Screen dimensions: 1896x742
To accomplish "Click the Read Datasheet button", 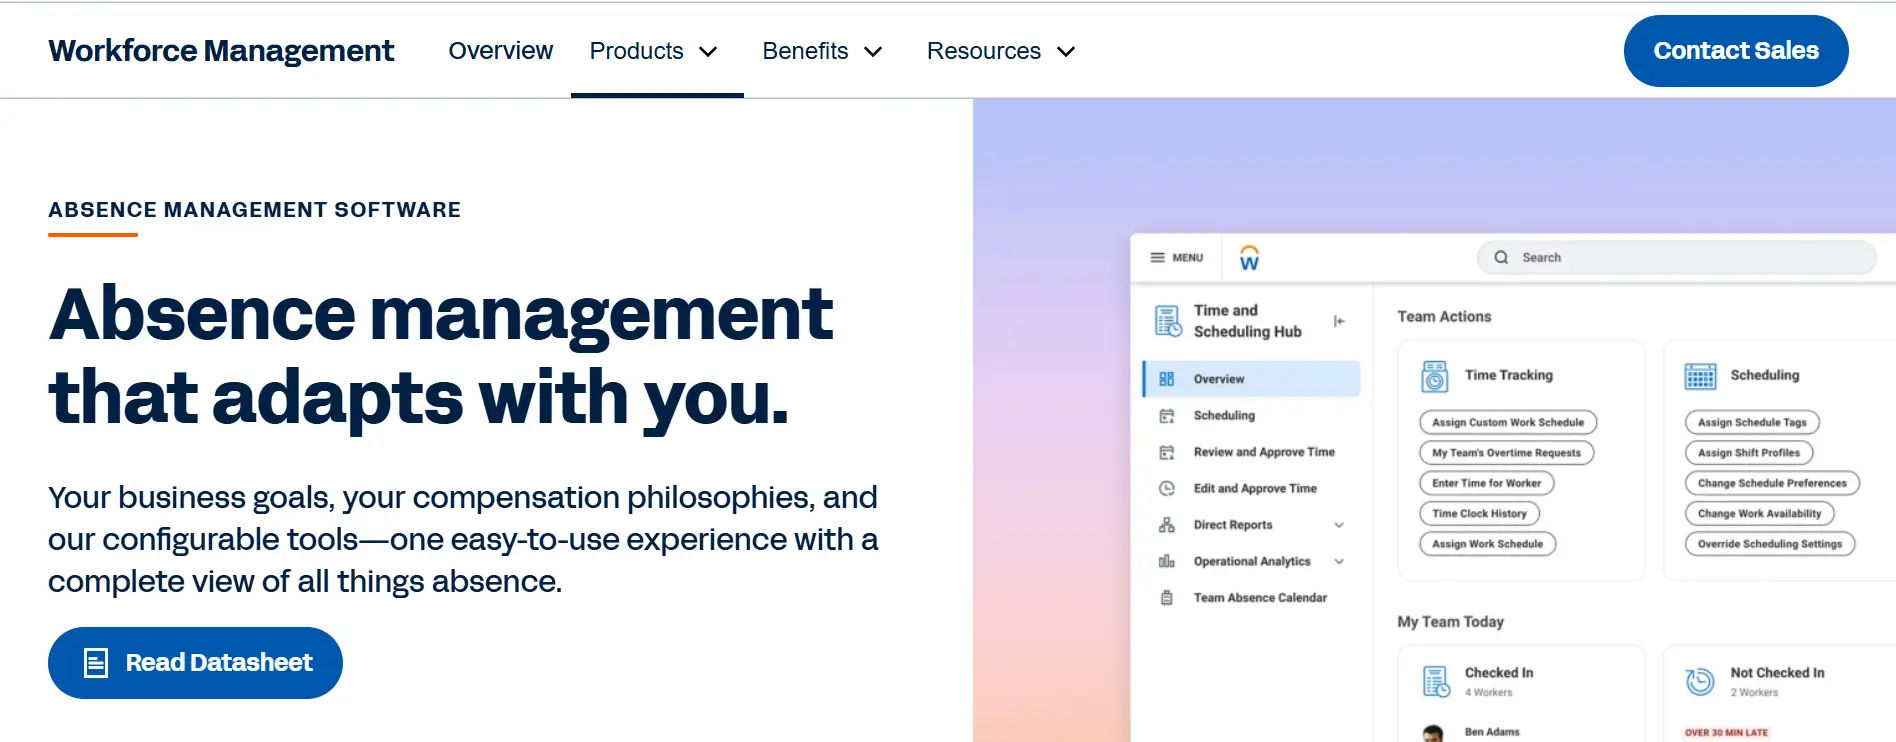I will click(195, 663).
